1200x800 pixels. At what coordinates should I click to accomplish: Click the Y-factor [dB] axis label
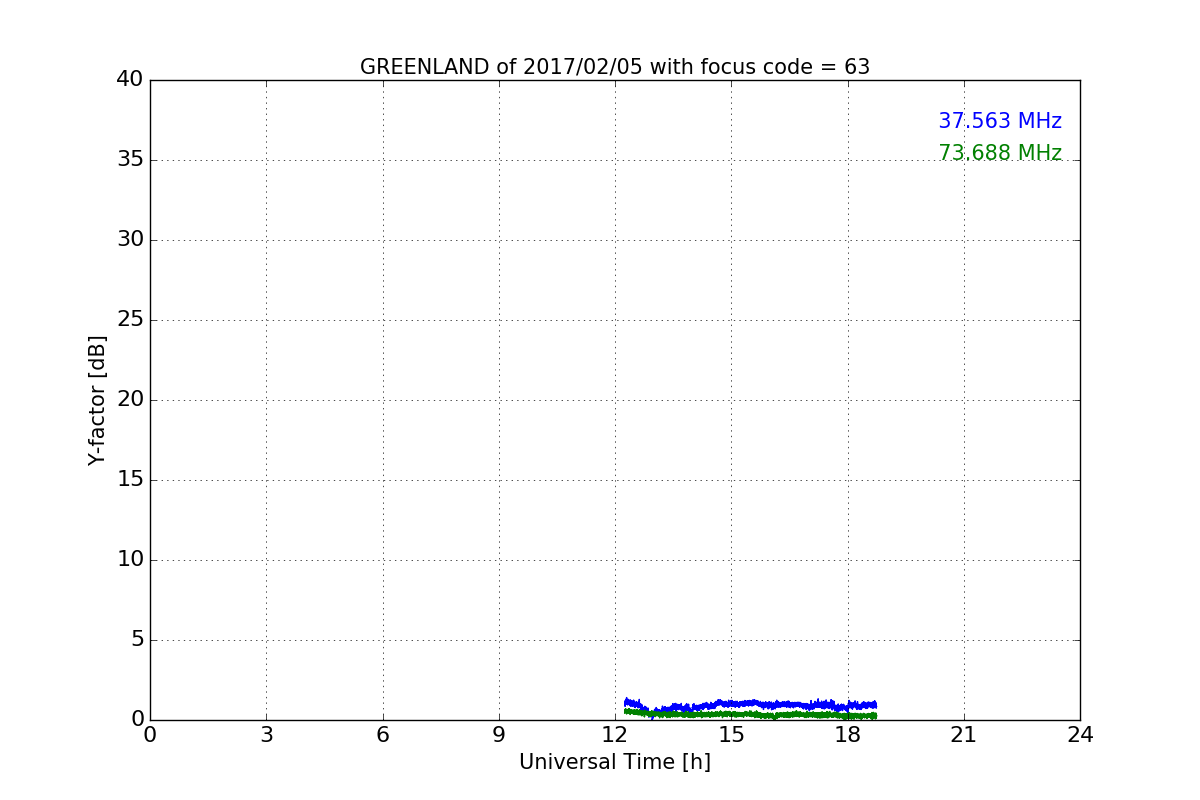click(x=97, y=400)
